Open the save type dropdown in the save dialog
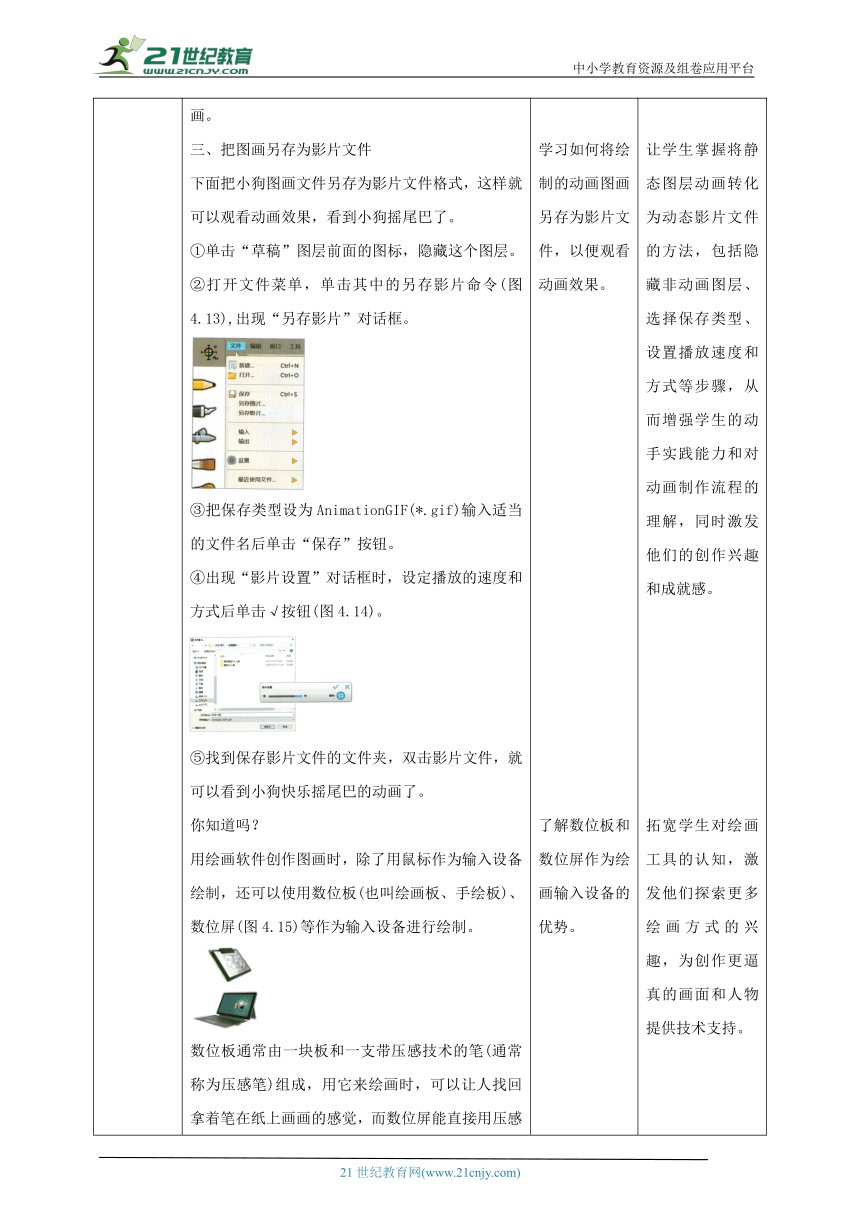The height and width of the screenshot is (1216, 860). [x=254, y=718]
